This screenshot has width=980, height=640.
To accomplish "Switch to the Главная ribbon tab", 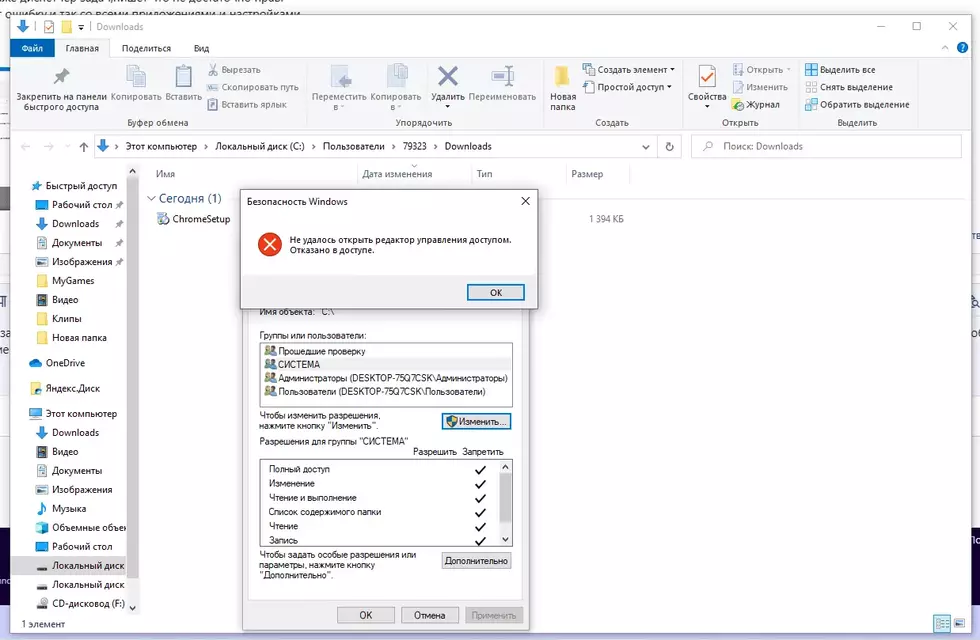I will [x=82, y=48].
